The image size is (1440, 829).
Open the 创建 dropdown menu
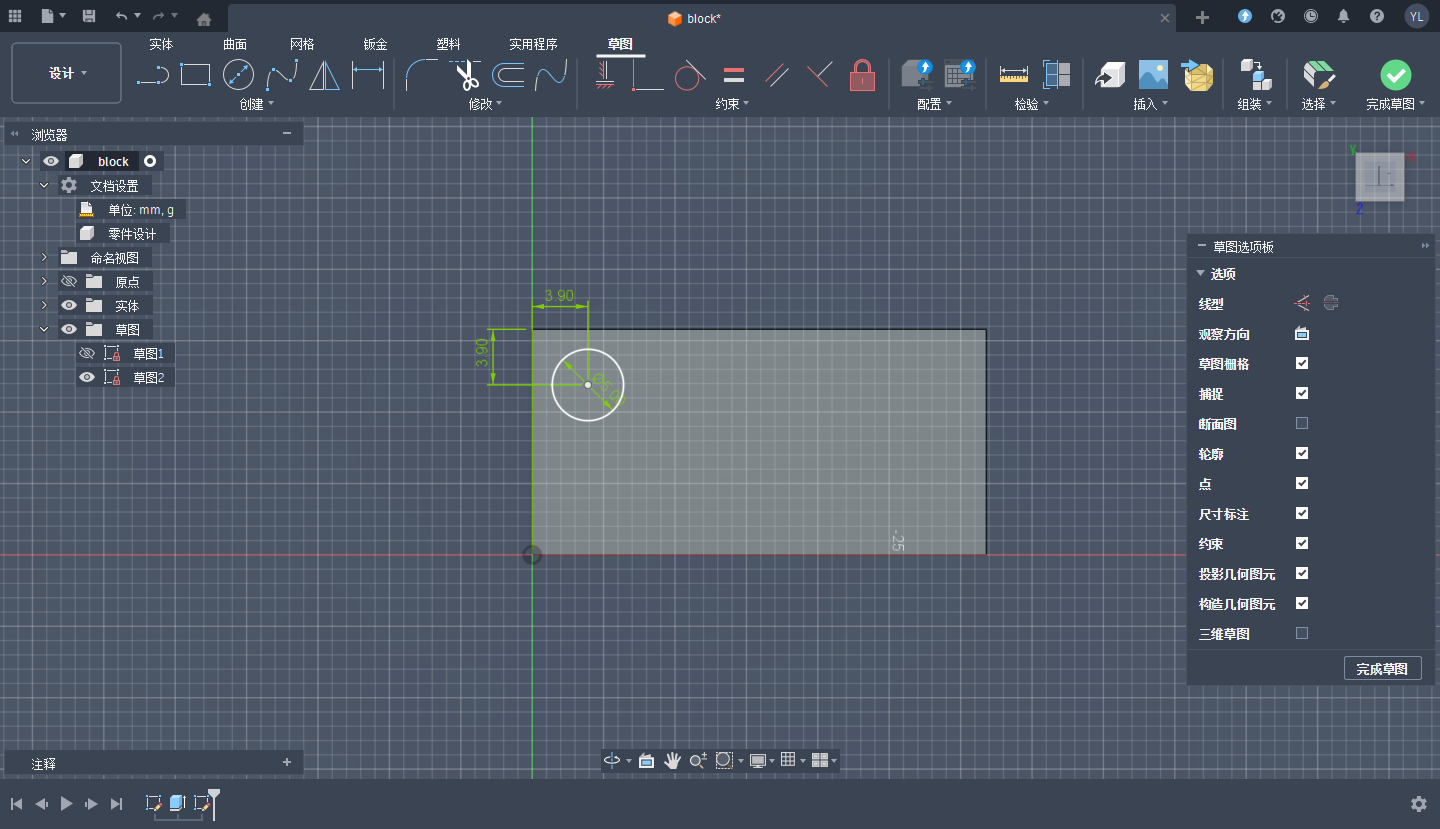coord(256,104)
